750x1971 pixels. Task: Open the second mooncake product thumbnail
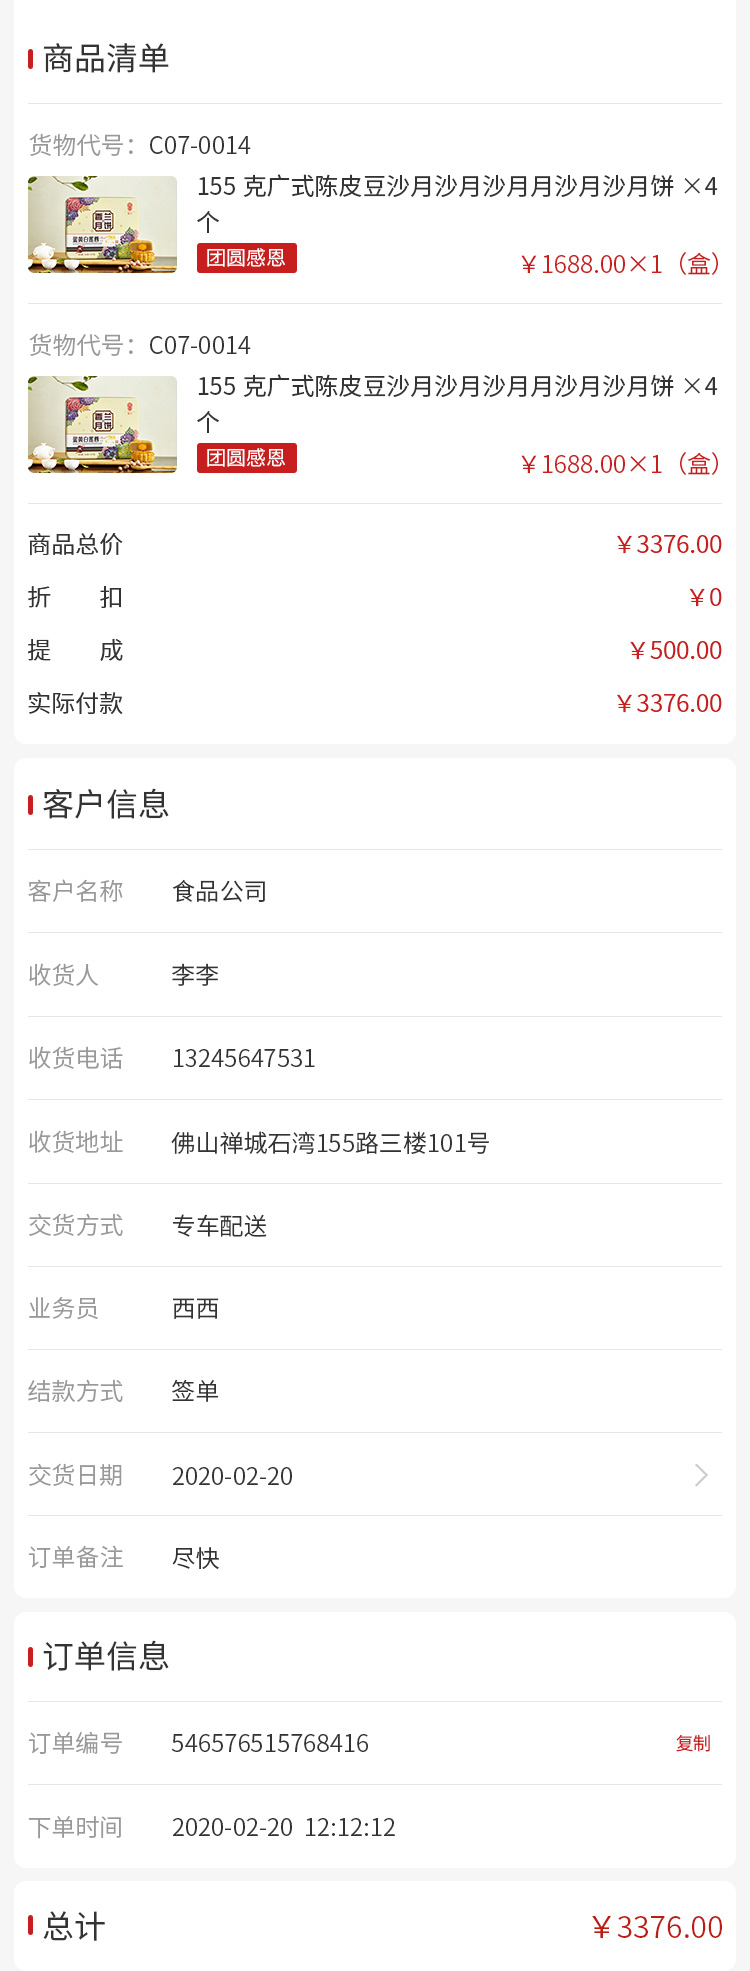(103, 424)
